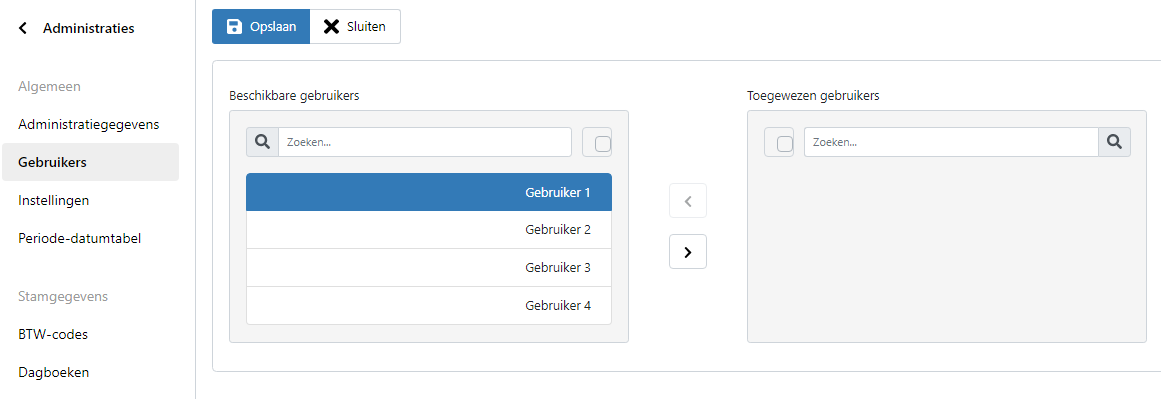The height and width of the screenshot is (399, 1161).
Task: Select Gebruiker 2 in the list
Action: (429, 229)
